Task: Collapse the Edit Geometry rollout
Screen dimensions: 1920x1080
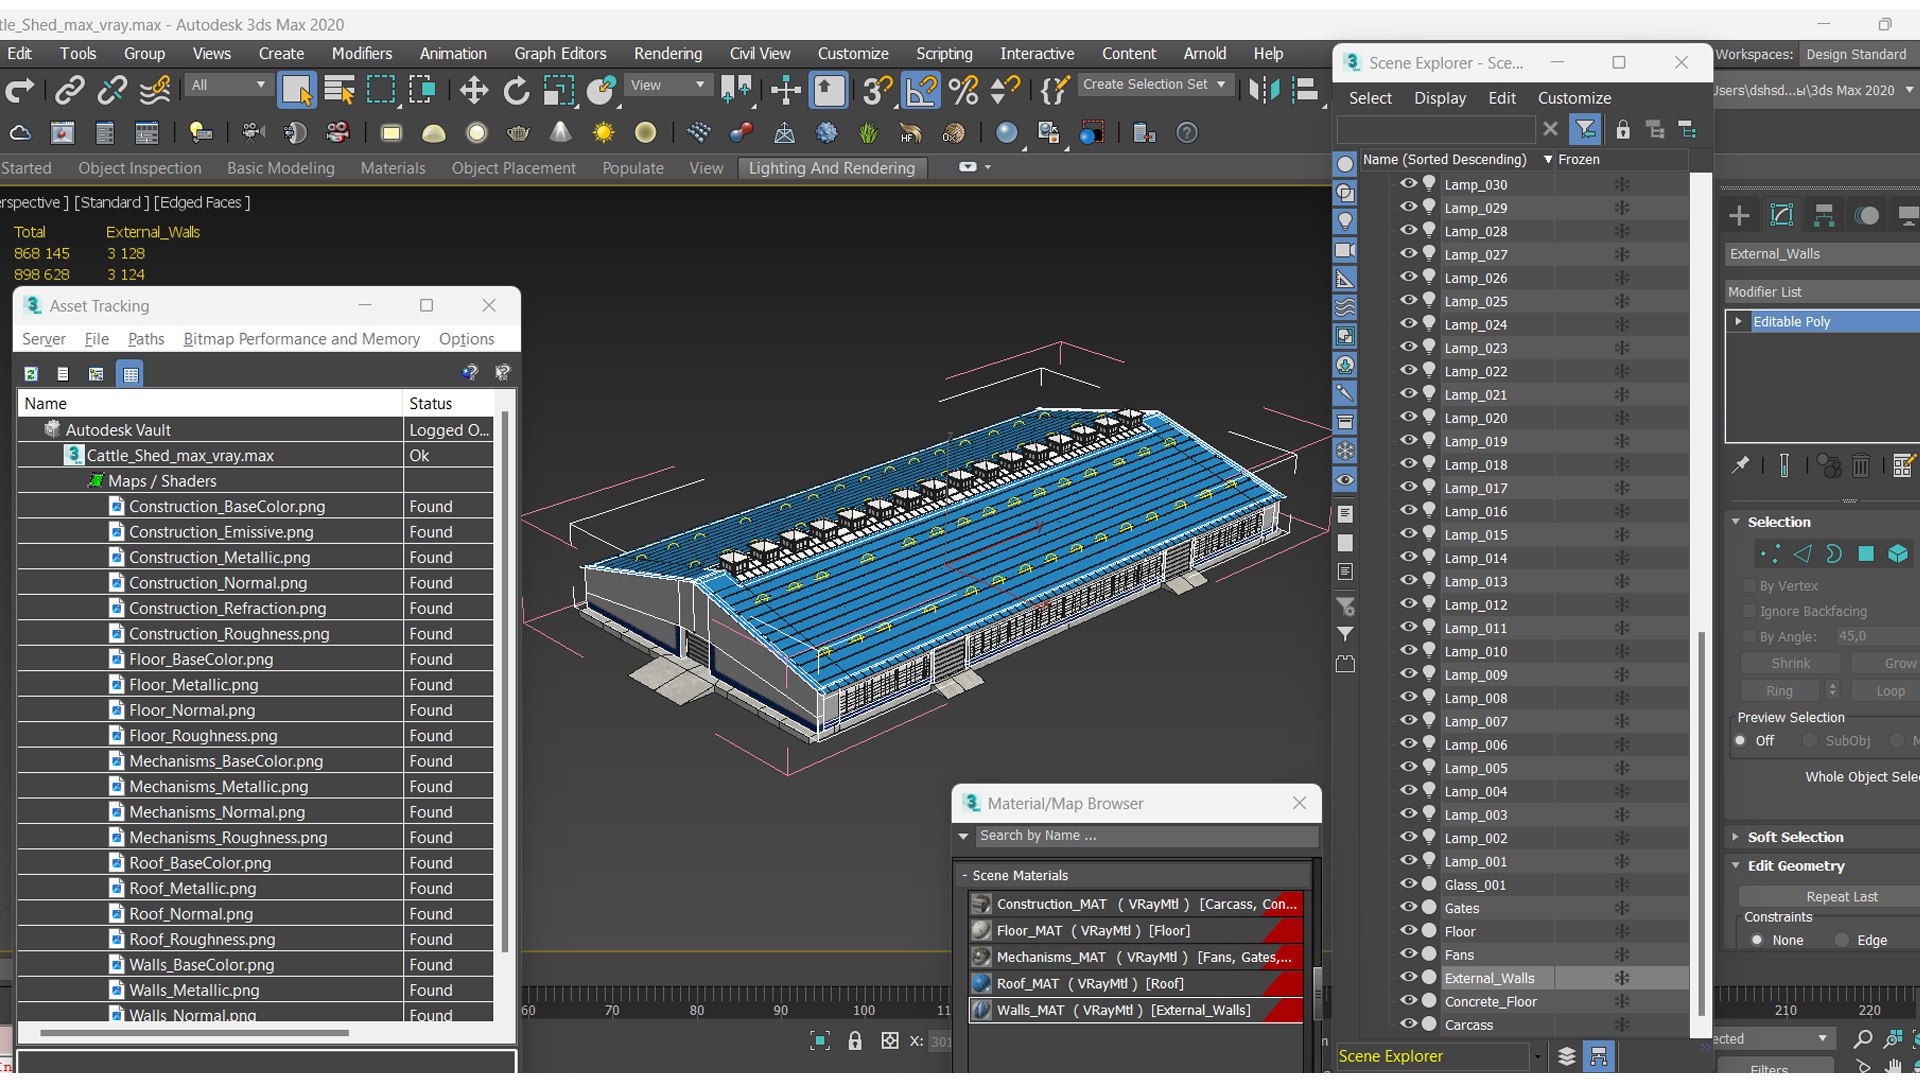Action: click(x=1795, y=866)
